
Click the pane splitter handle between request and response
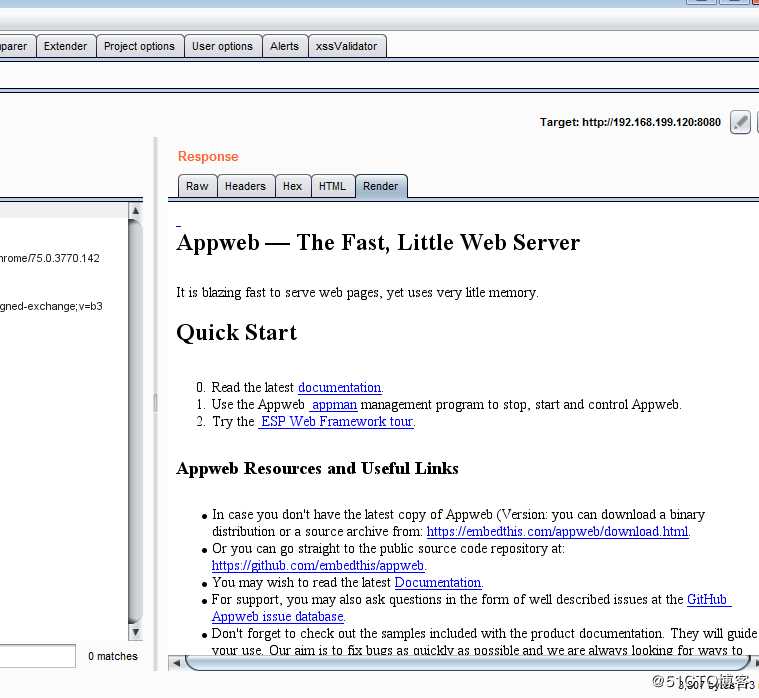[155, 403]
